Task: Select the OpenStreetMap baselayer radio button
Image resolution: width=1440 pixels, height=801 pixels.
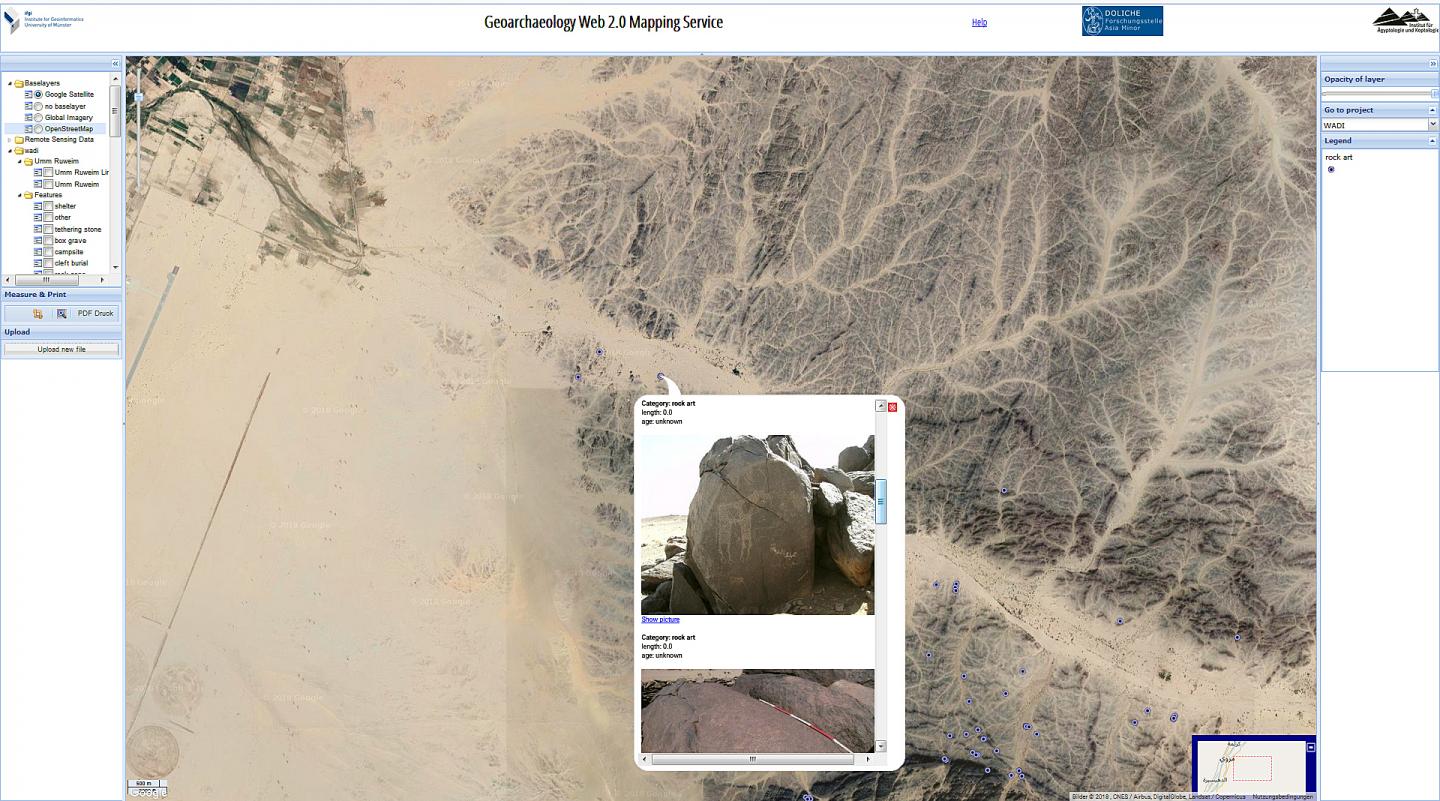Action: [39, 129]
